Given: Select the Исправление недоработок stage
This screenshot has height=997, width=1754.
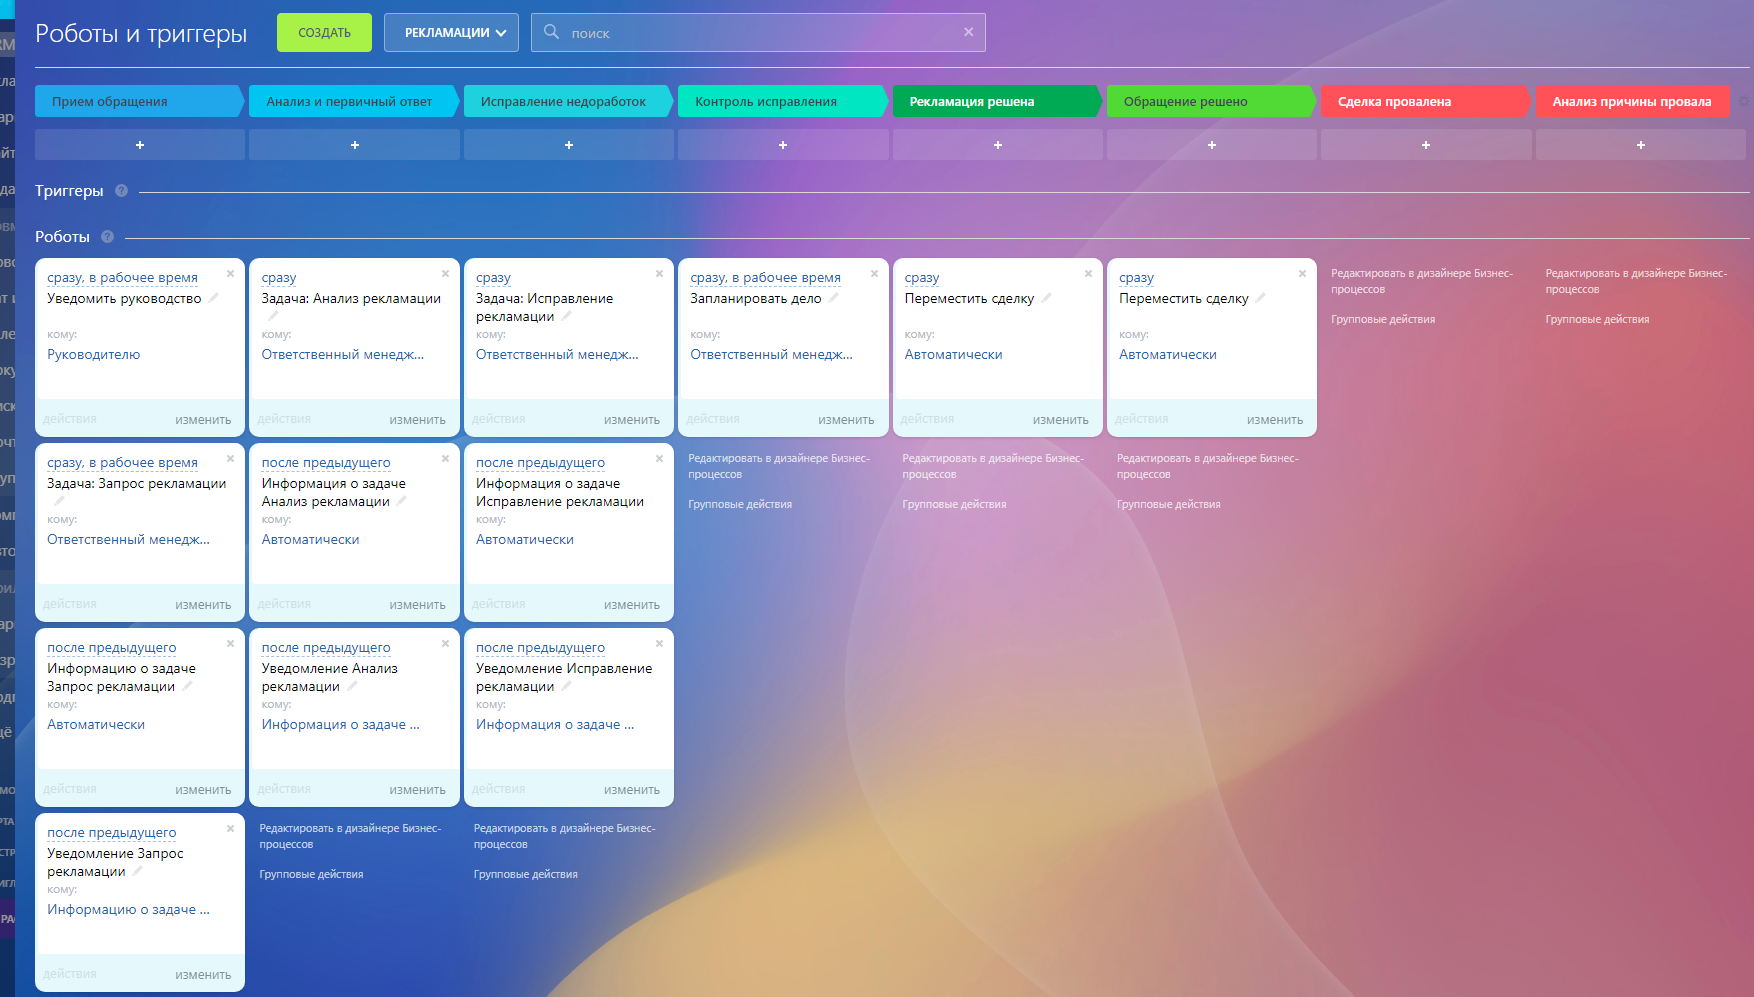Looking at the screenshot, I should [x=567, y=101].
